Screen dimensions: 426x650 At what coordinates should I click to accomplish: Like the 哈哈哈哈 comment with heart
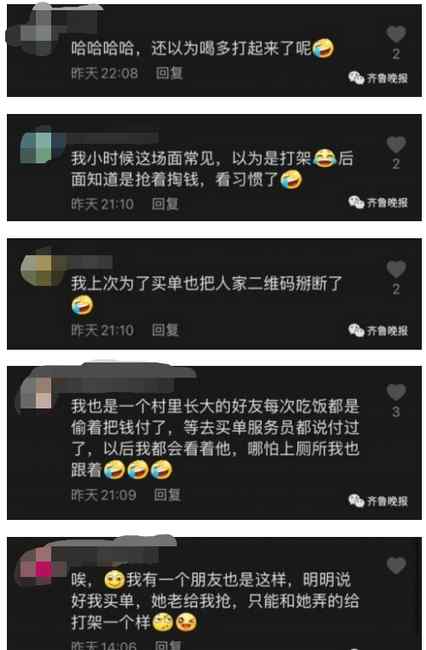pyautogui.click(x=396, y=34)
